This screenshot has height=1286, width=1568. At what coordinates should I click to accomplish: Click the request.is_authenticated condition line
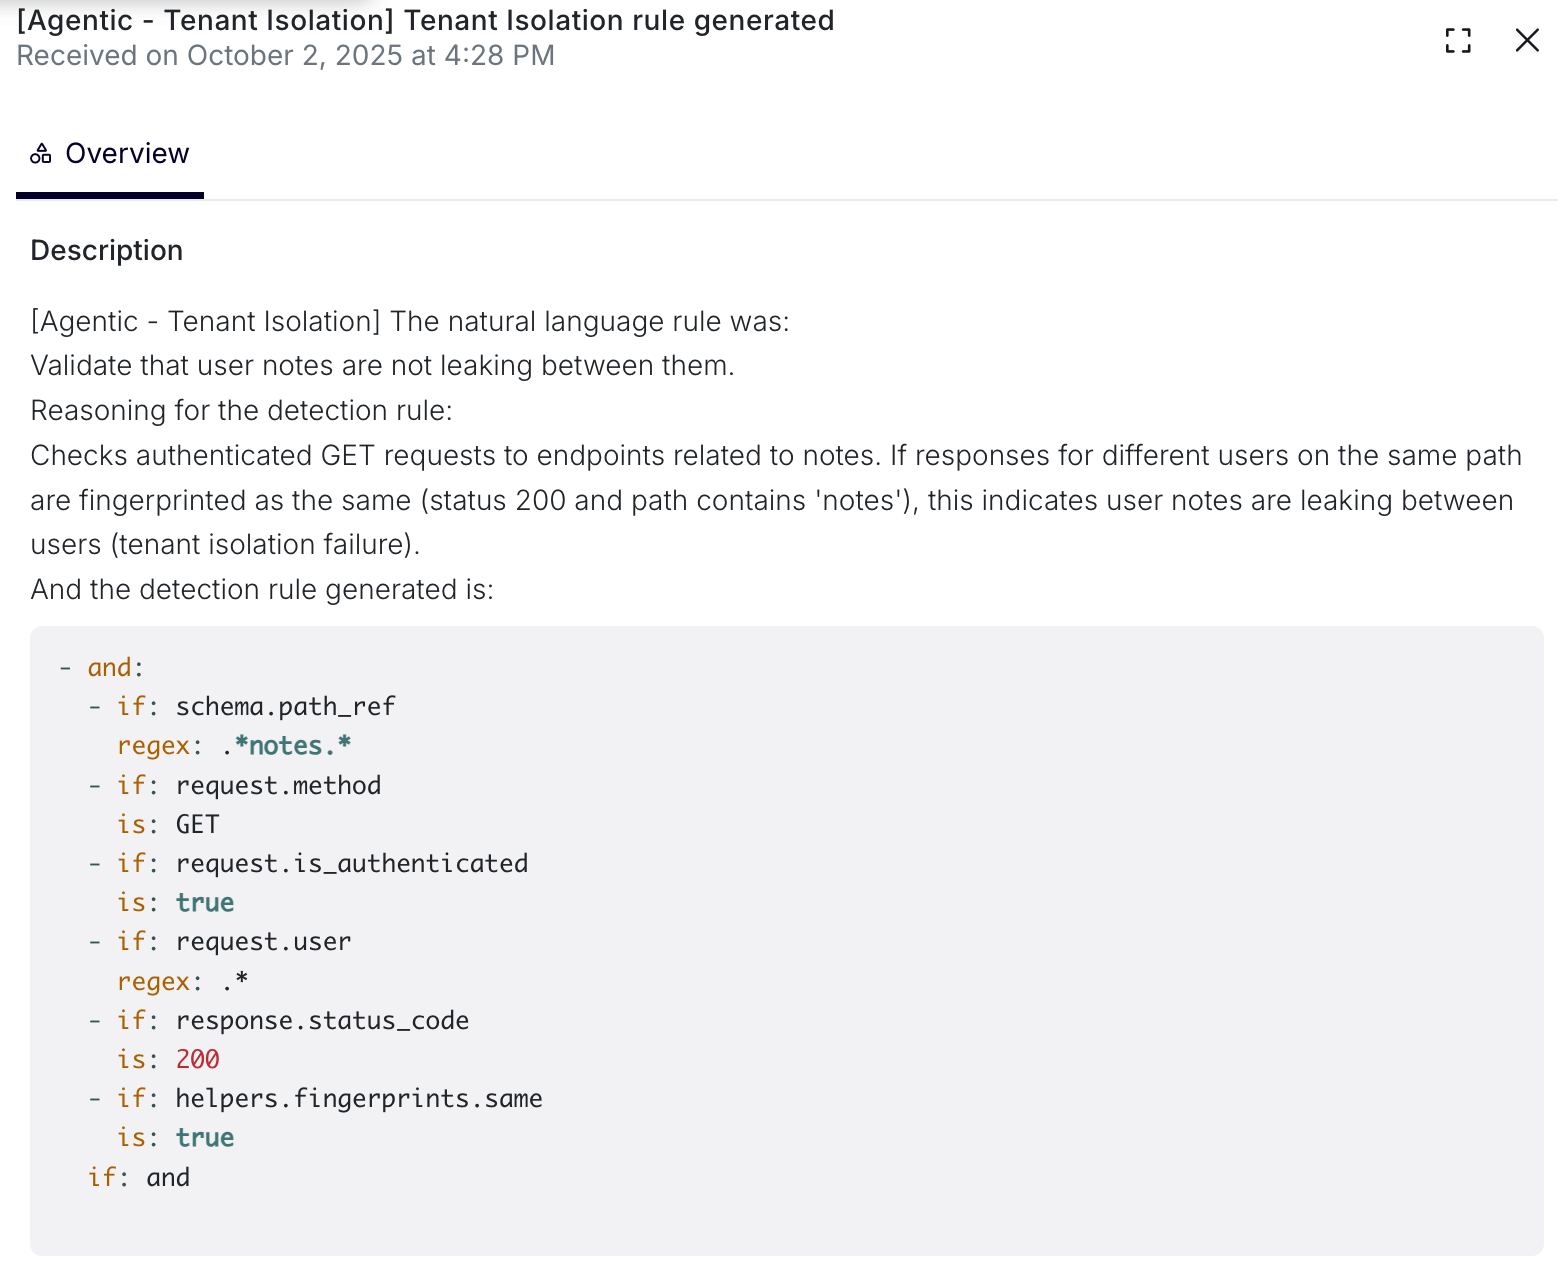(x=351, y=864)
